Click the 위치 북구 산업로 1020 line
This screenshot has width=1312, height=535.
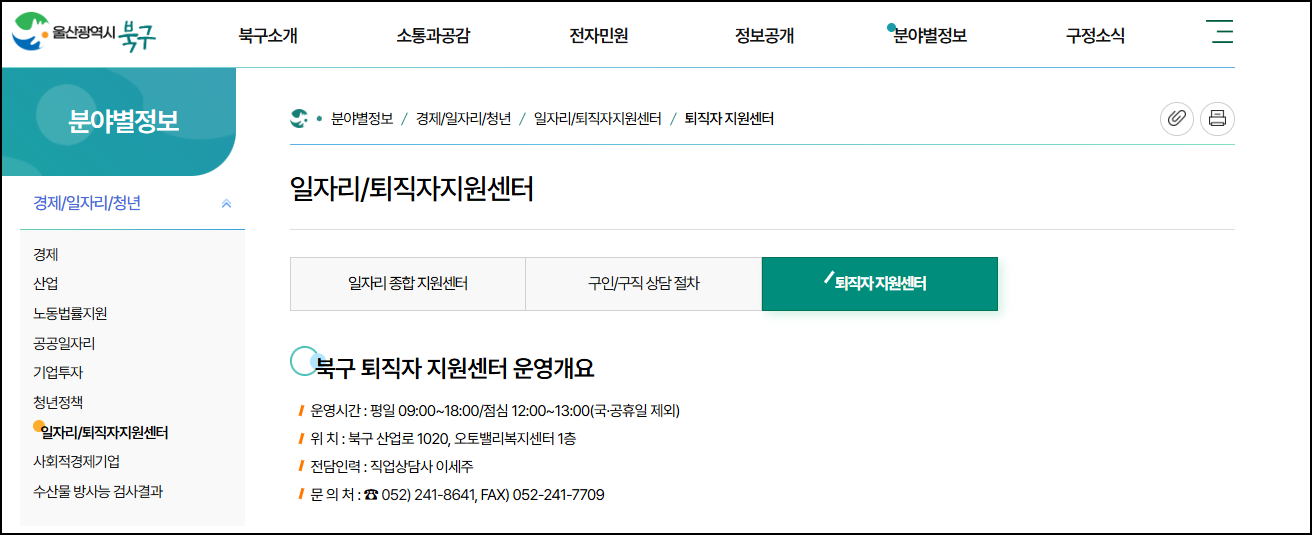(x=443, y=439)
